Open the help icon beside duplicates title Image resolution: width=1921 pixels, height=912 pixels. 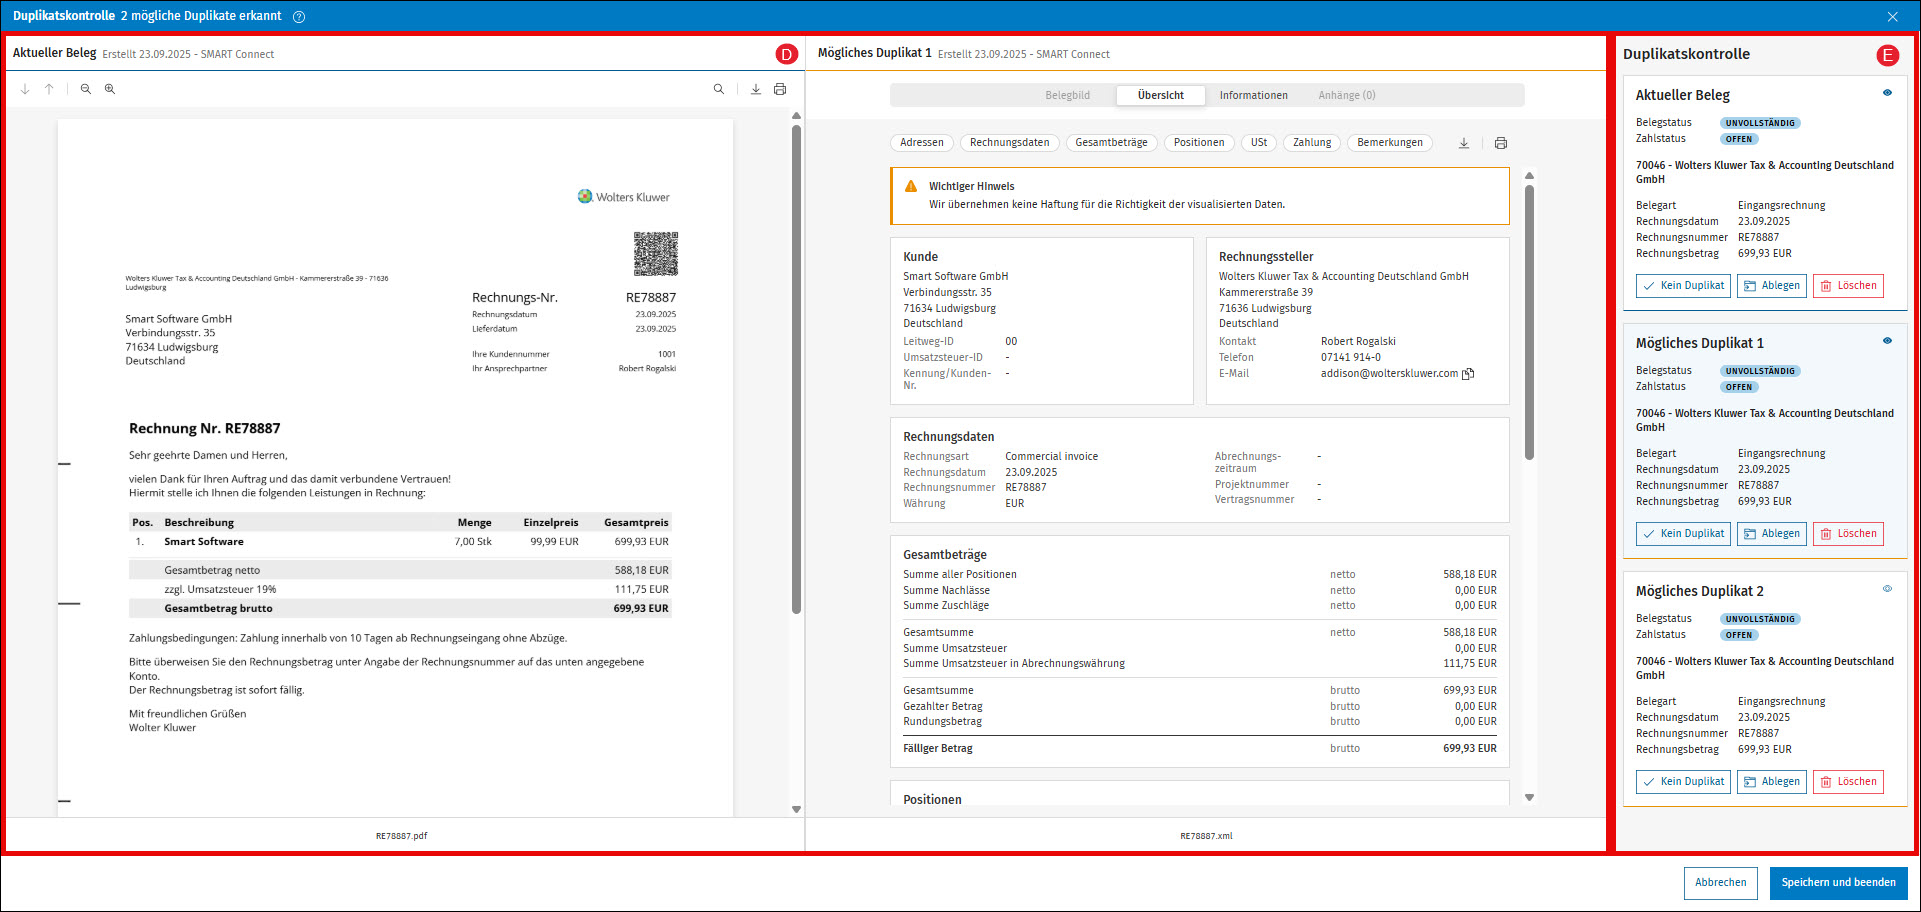pyautogui.click(x=299, y=17)
